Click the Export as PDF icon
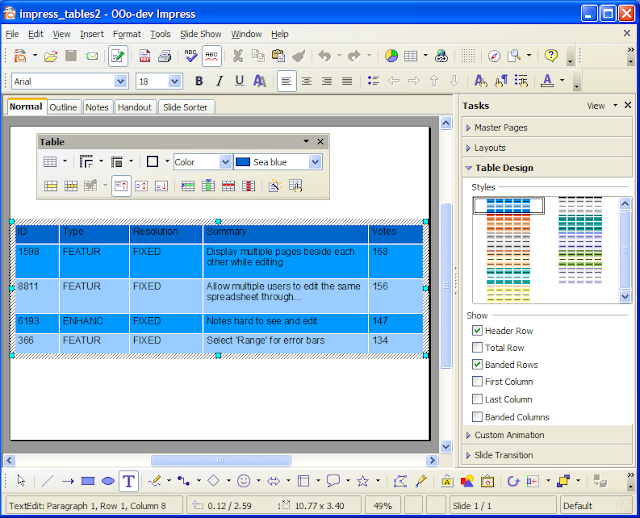 pos(144,56)
